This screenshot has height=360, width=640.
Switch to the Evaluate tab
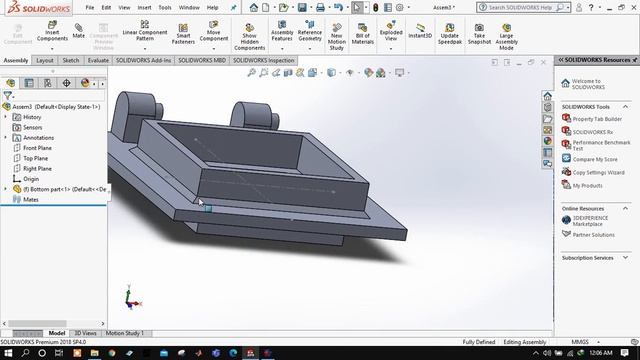pos(98,60)
